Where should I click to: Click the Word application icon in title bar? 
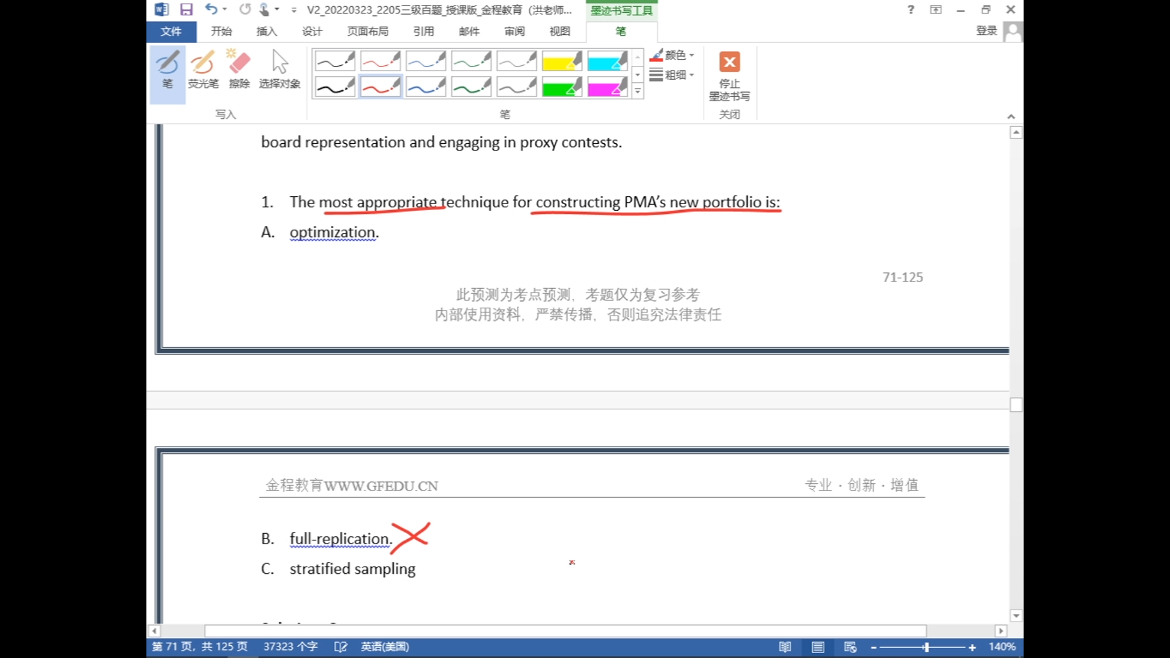click(x=161, y=10)
